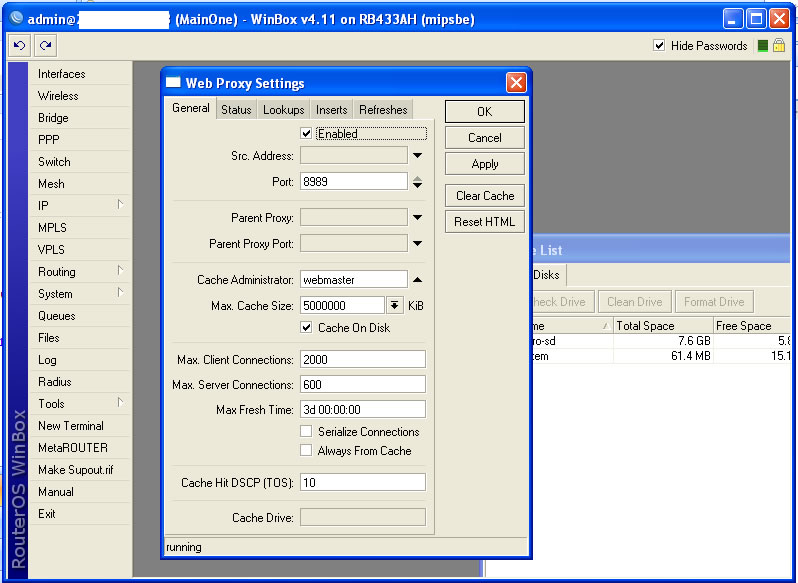Screen dimensions: 798x583
Task: Click the Undo arrow toolbar icon
Action: tap(20, 46)
